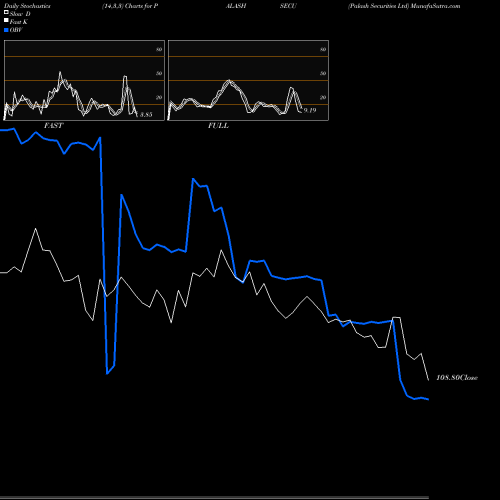The image size is (500, 500).
Task: Click the 'Palash Securities Ltd' MunafaSutra.com label
Action: pyautogui.click(x=404, y=6)
